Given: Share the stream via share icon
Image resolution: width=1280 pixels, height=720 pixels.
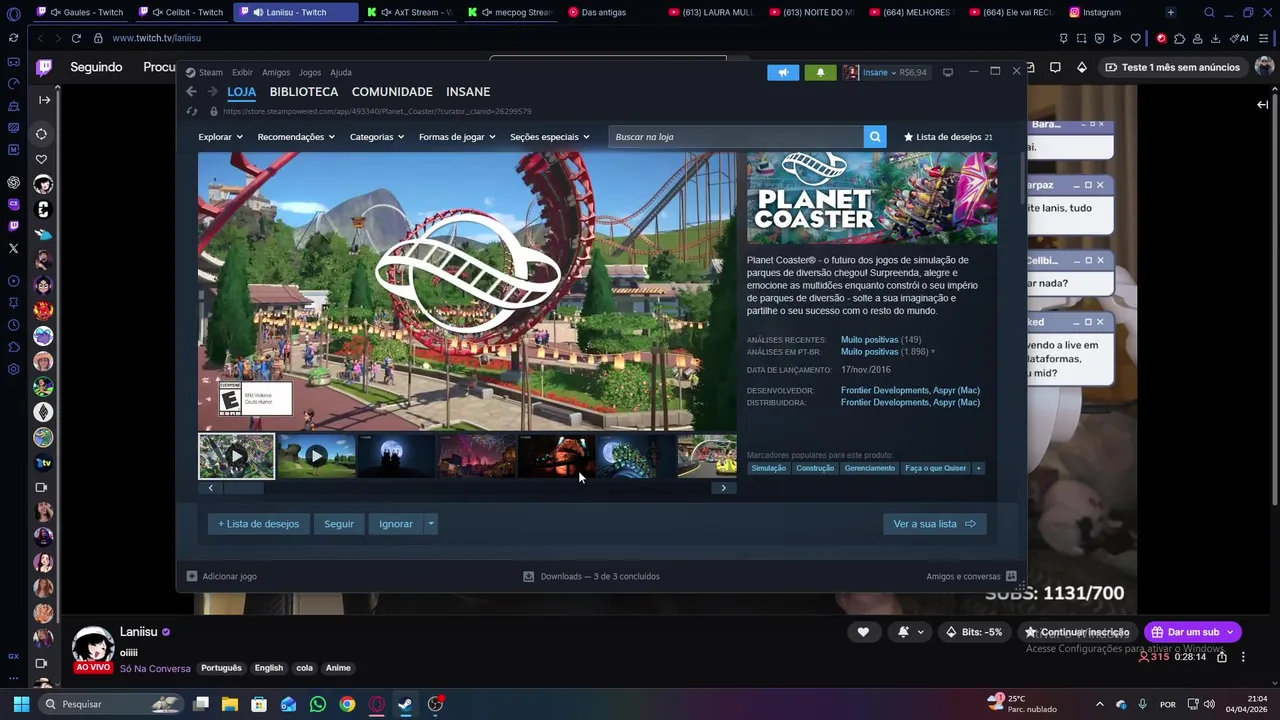Looking at the screenshot, I should click(x=1222, y=657).
